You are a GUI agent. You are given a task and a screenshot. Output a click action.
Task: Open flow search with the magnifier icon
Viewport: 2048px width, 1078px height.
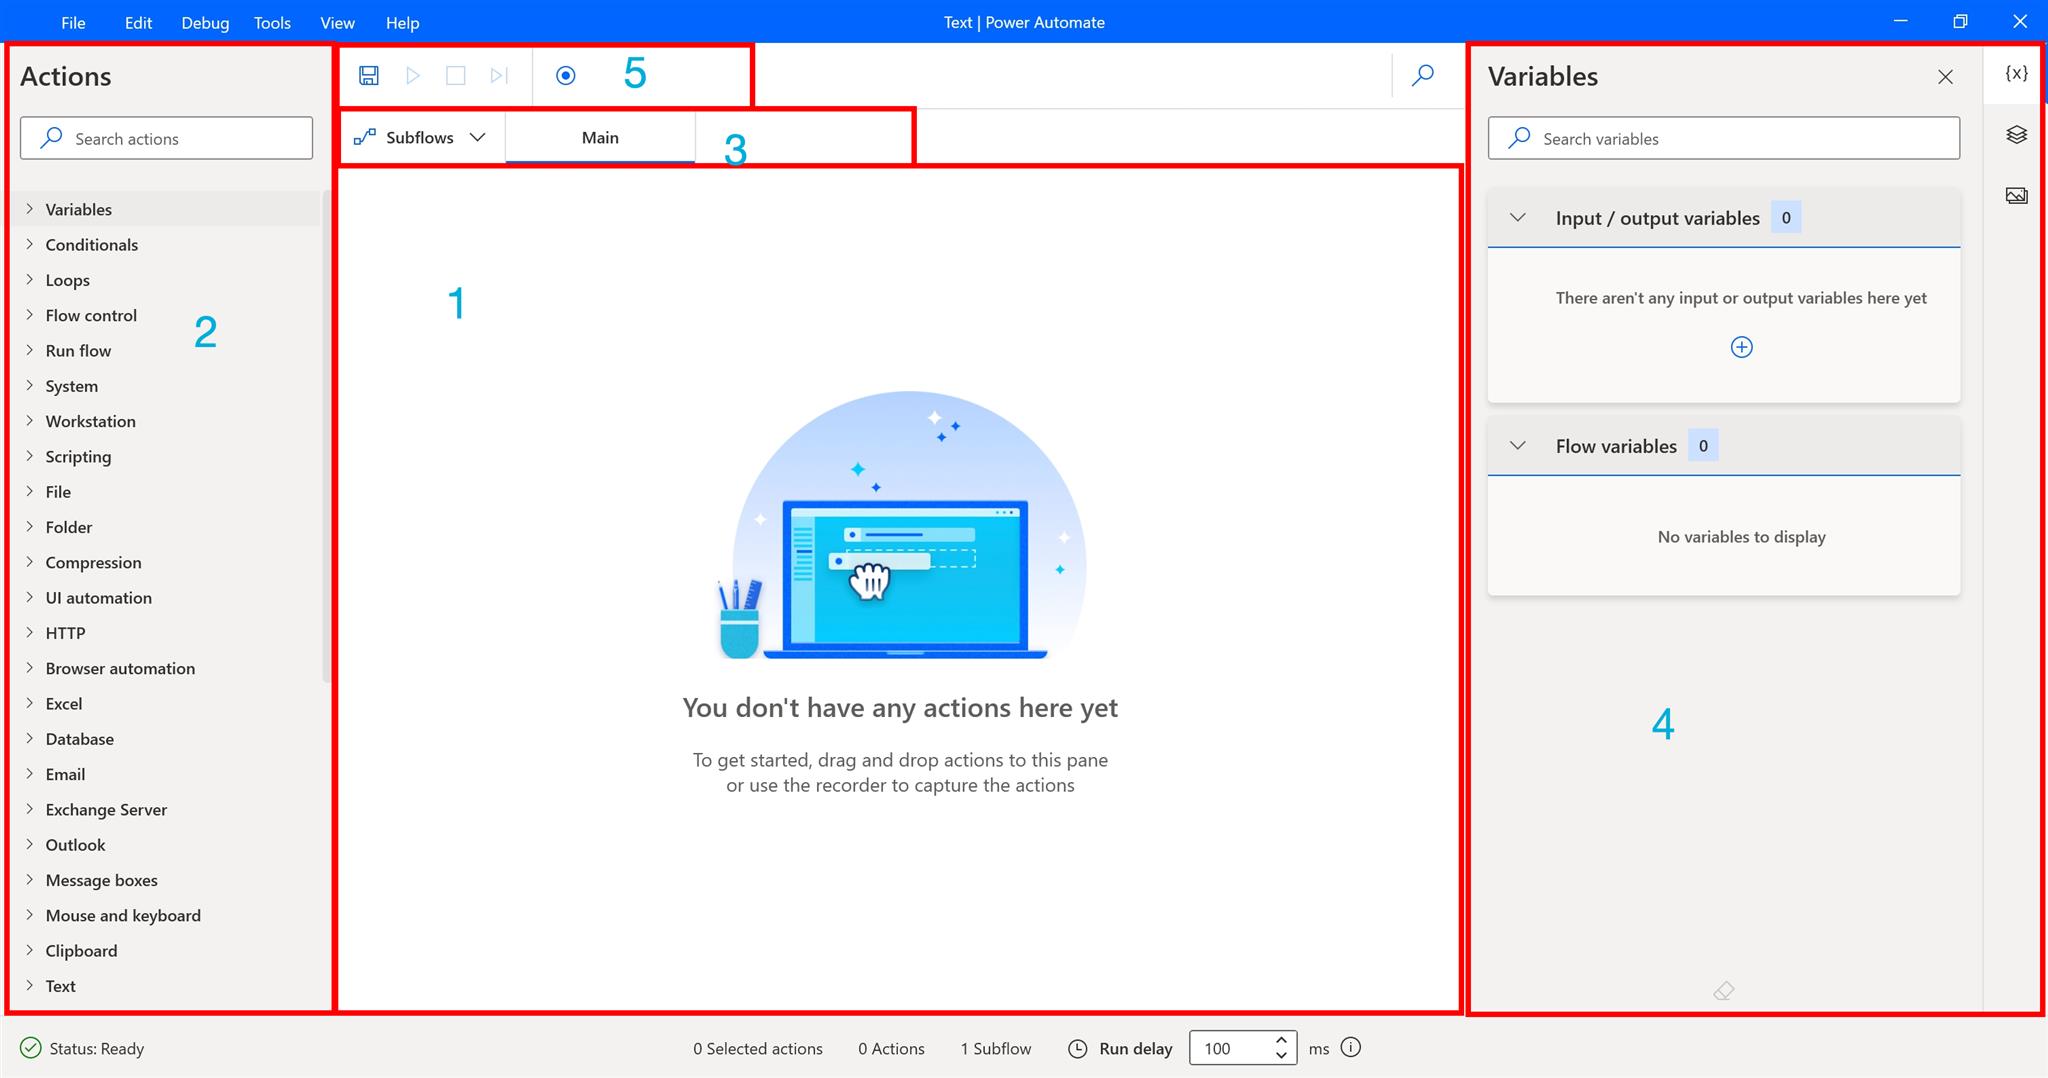1423,76
